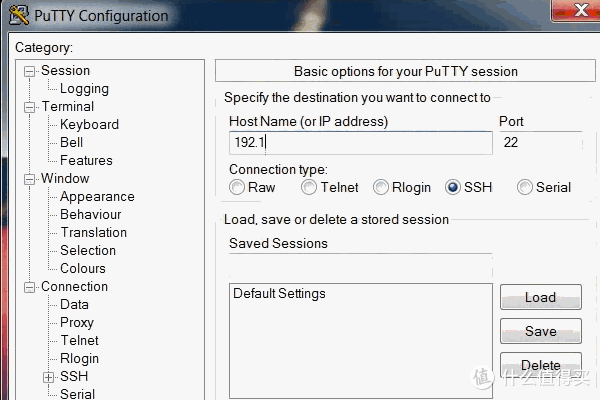Open the Translation category
The height and width of the screenshot is (400, 600).
pos(93,232)
